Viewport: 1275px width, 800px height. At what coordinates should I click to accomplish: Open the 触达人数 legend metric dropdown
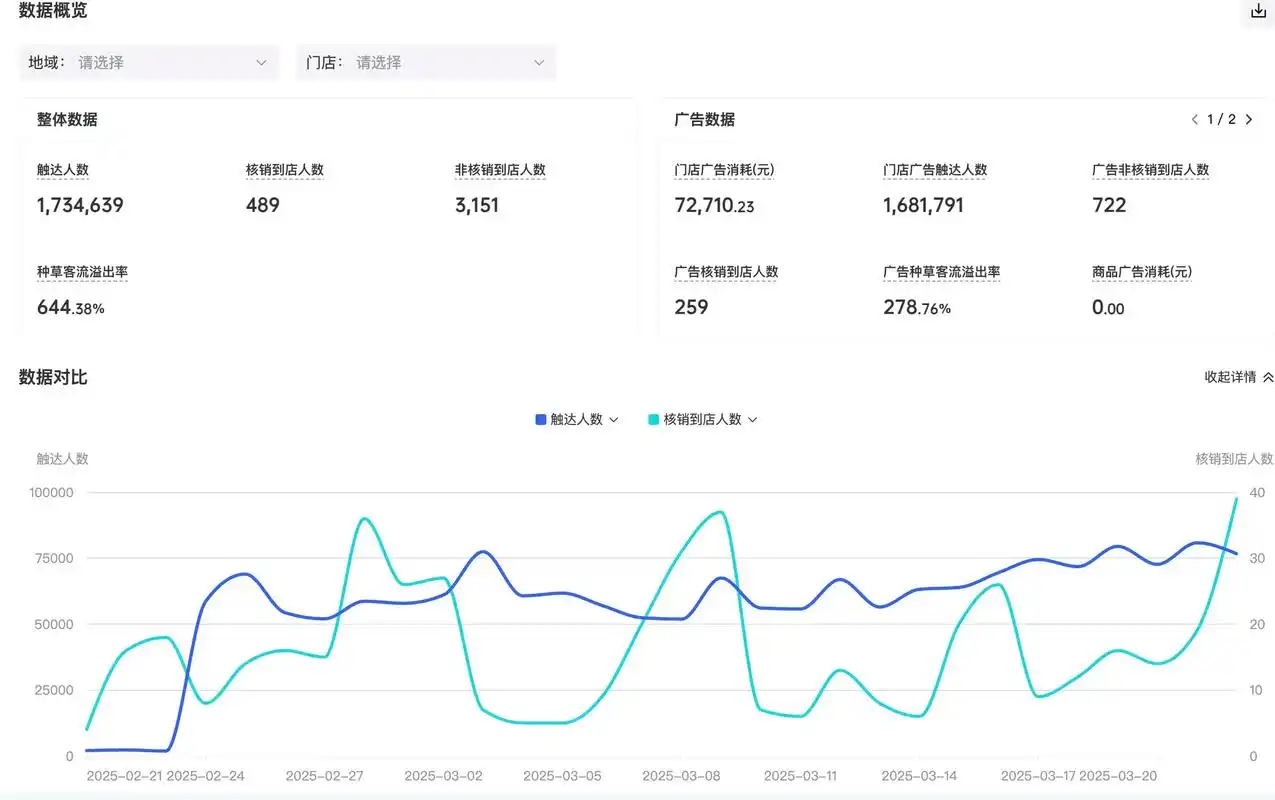point(614,419)
